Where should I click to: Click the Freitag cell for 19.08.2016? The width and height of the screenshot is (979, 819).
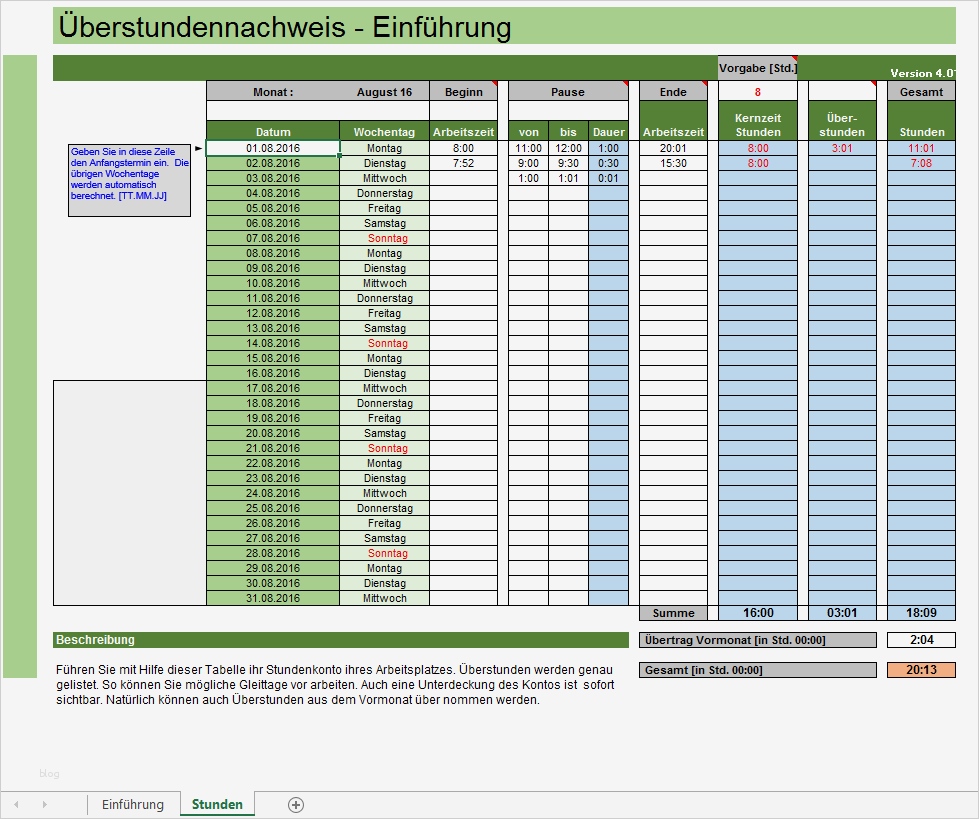click(385, 418)
